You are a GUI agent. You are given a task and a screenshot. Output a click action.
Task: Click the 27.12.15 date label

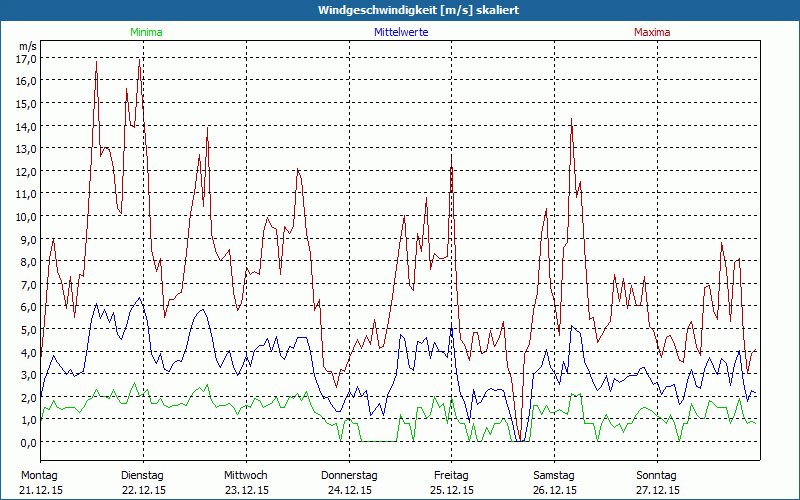(x=657, y=490)
